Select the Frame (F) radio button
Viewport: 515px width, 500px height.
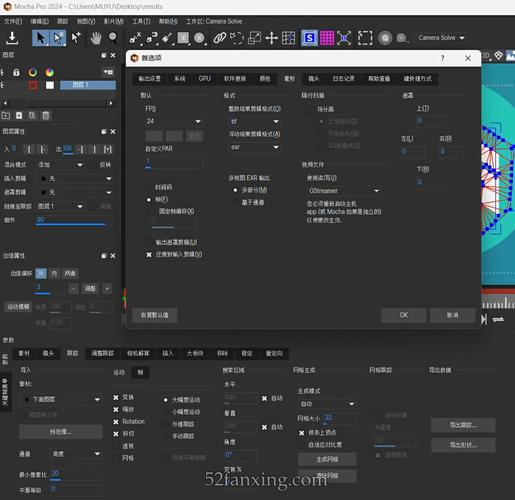coord(149,200)
